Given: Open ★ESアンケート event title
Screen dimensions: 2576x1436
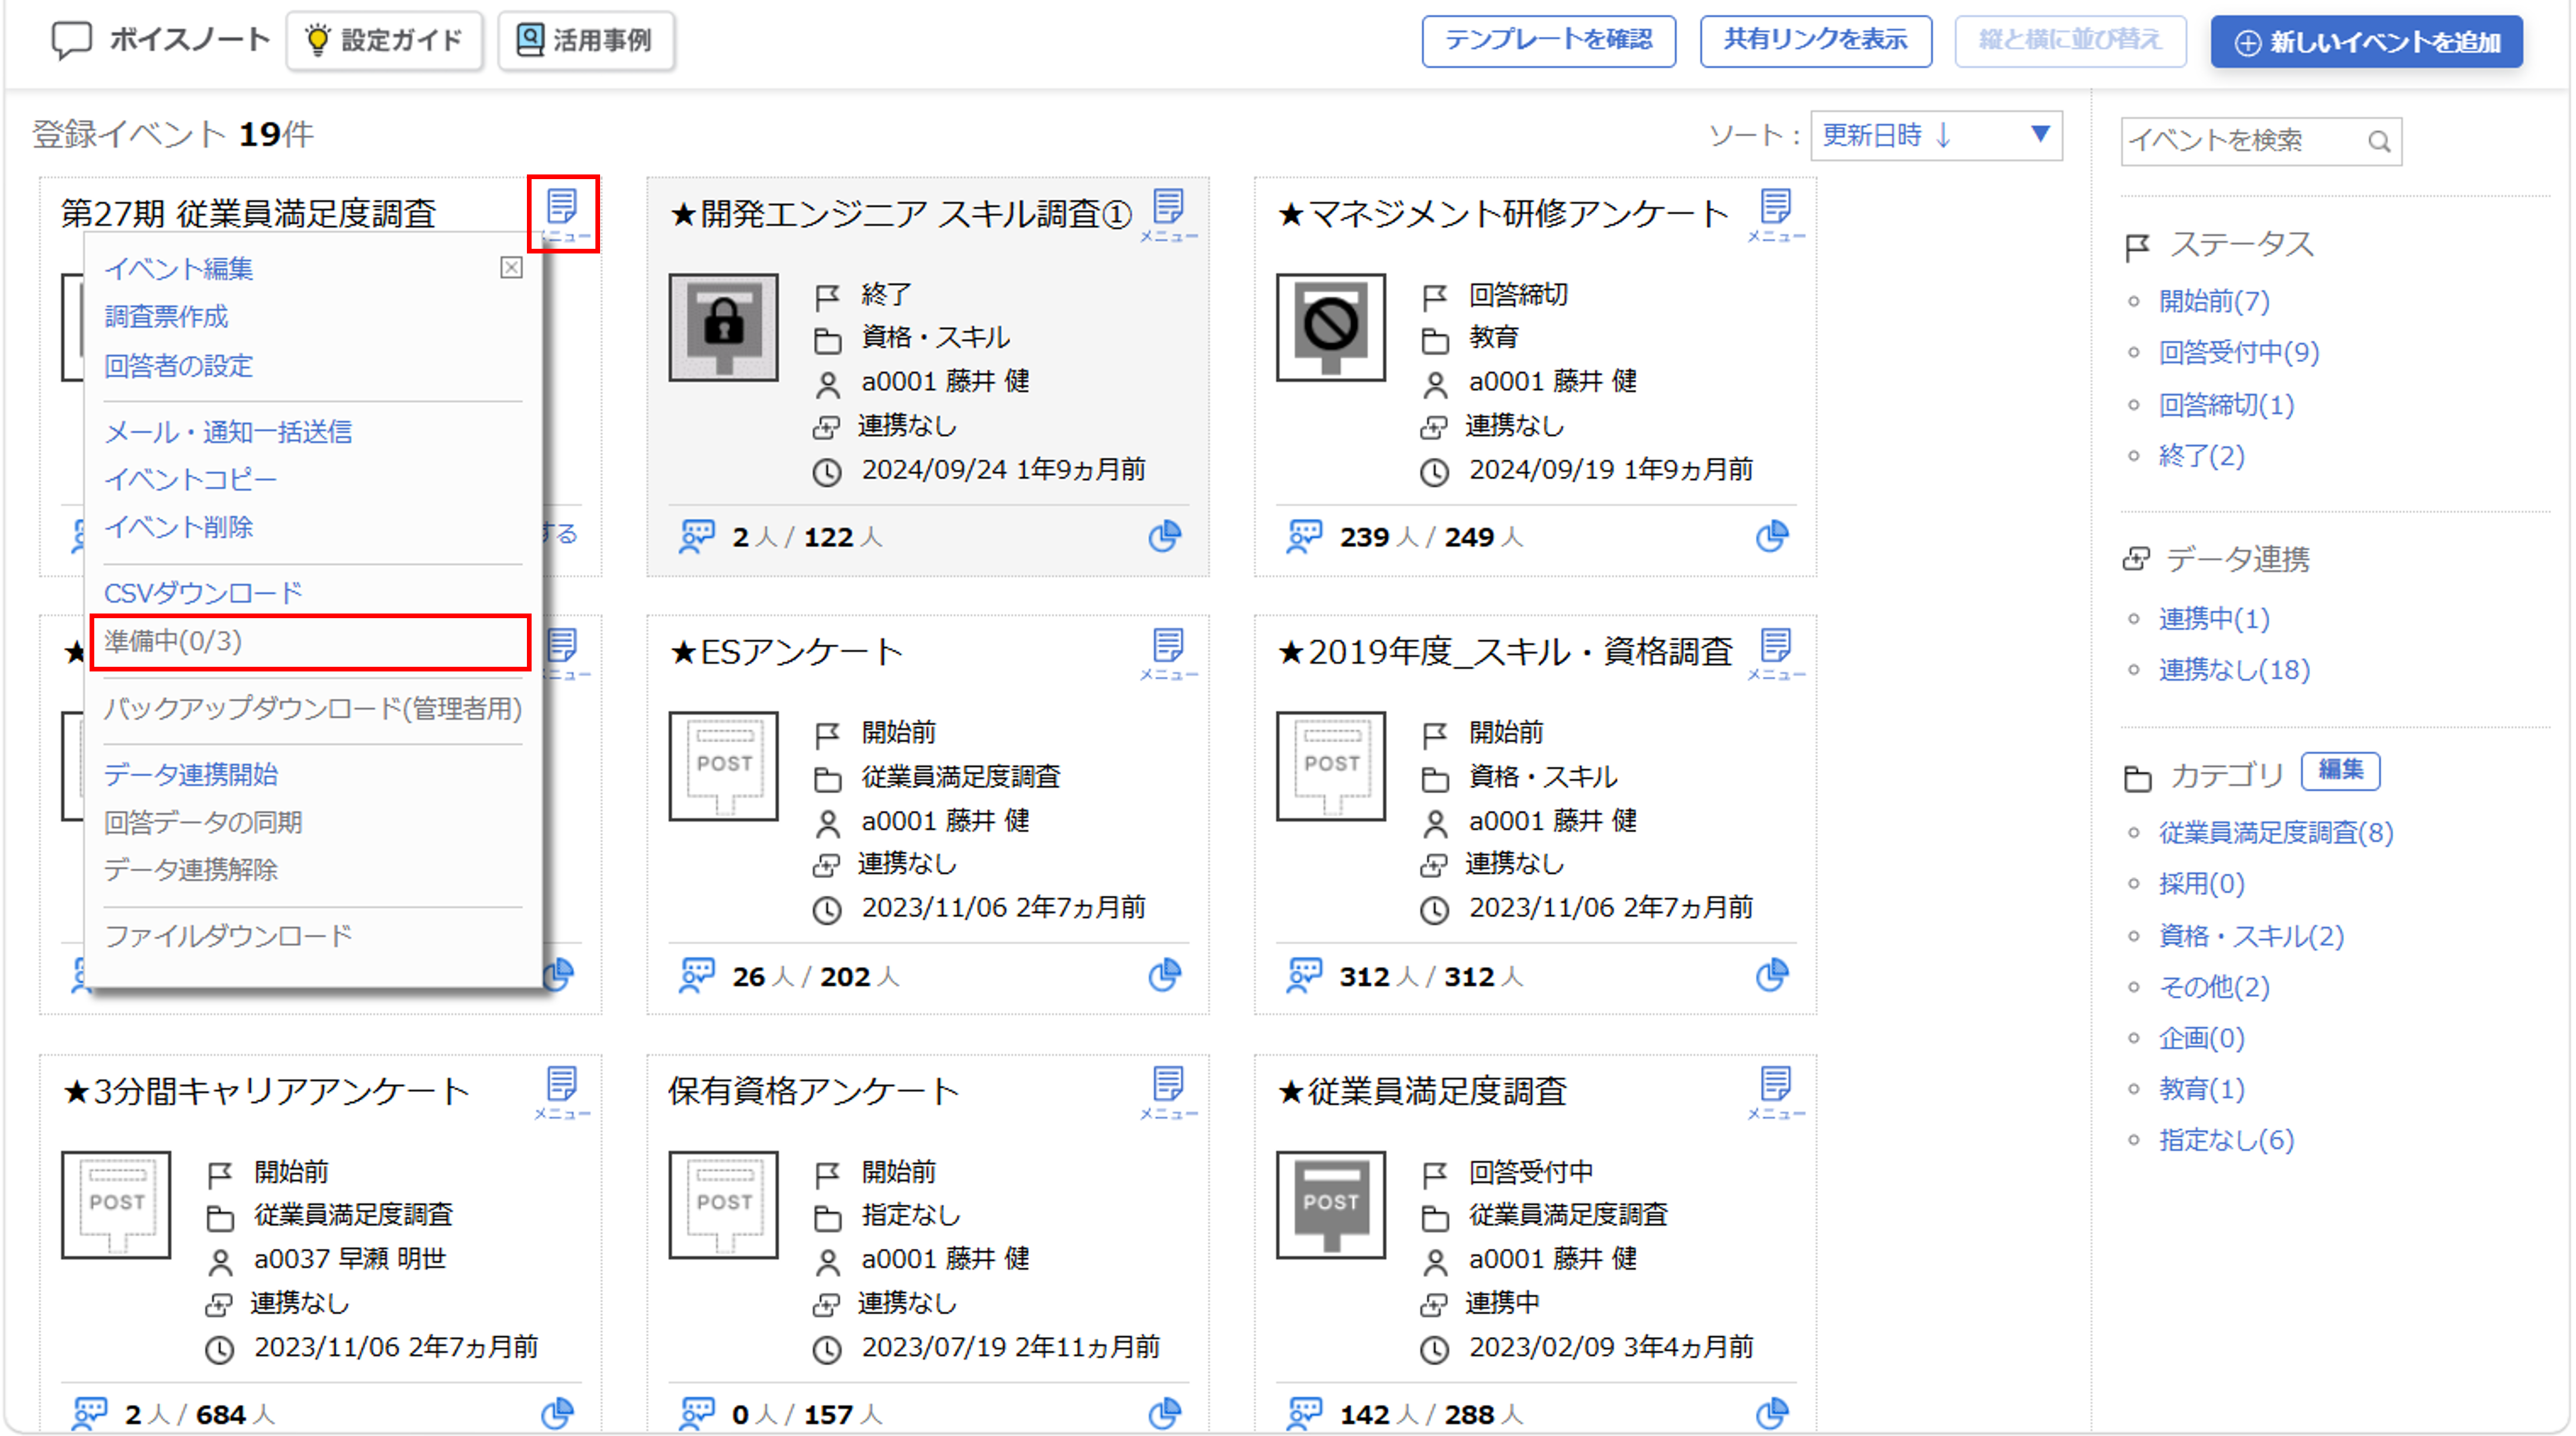Looking at the screenshot, I should (x=786, y=653).
